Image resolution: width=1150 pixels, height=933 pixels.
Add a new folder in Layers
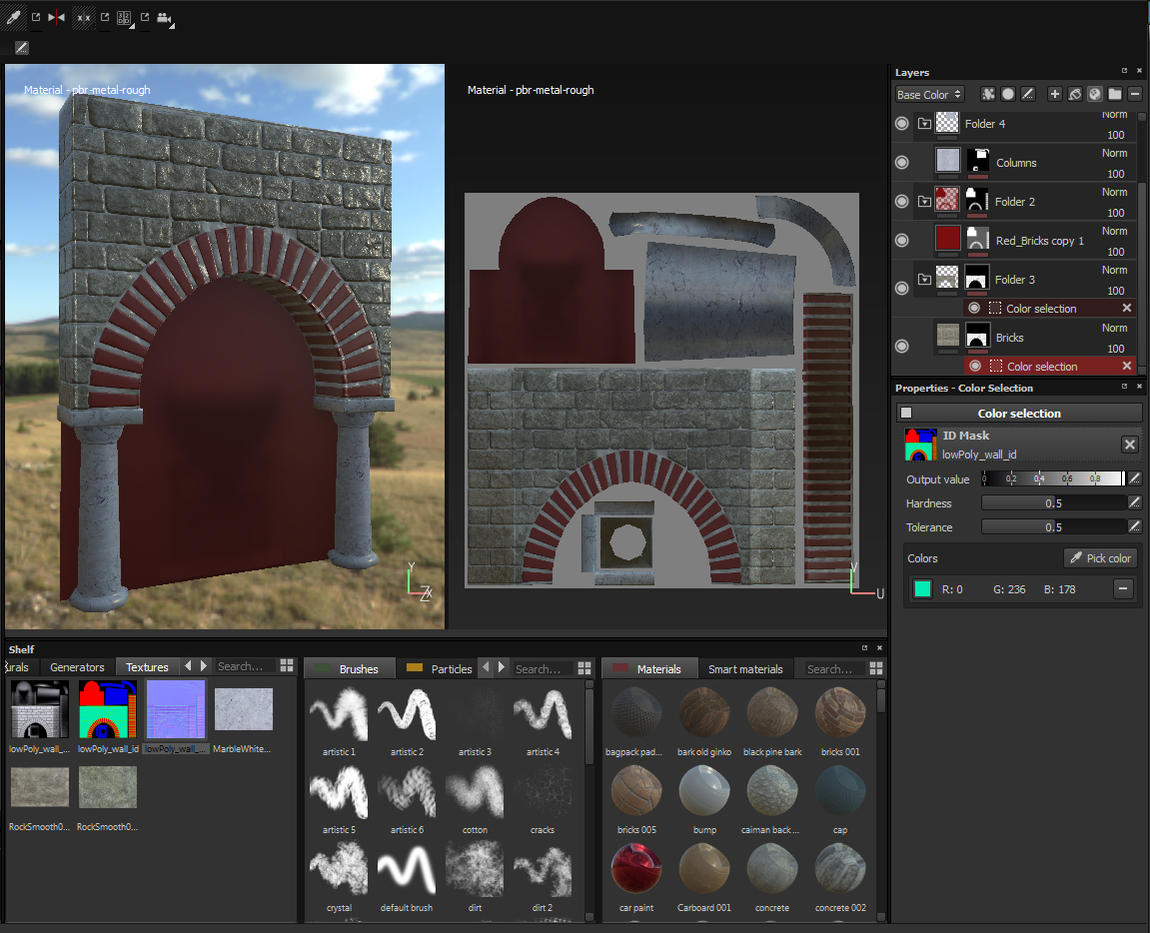pyautogui.click(x=1115, y=94)
